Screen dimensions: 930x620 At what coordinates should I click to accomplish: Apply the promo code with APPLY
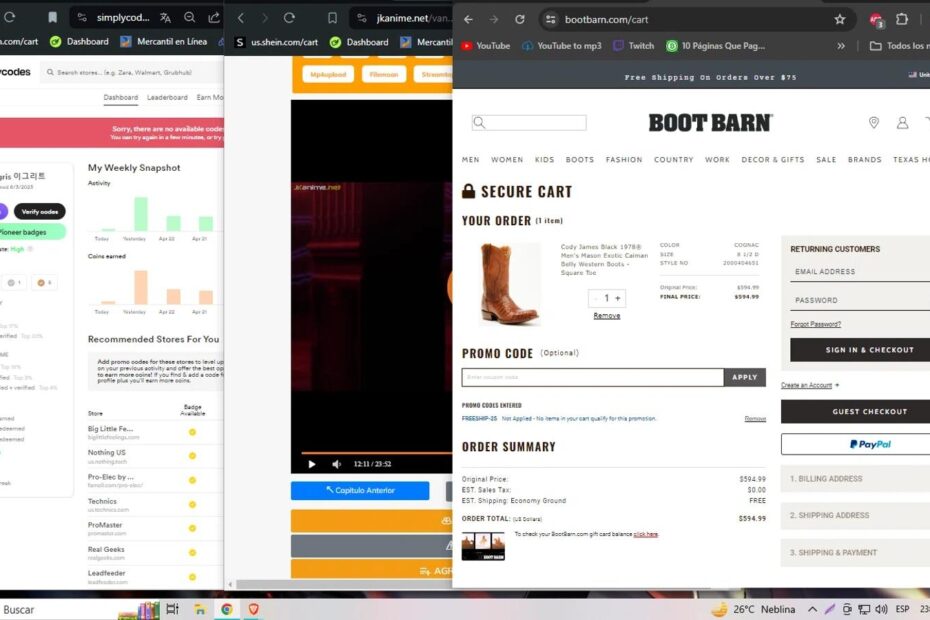744,377
